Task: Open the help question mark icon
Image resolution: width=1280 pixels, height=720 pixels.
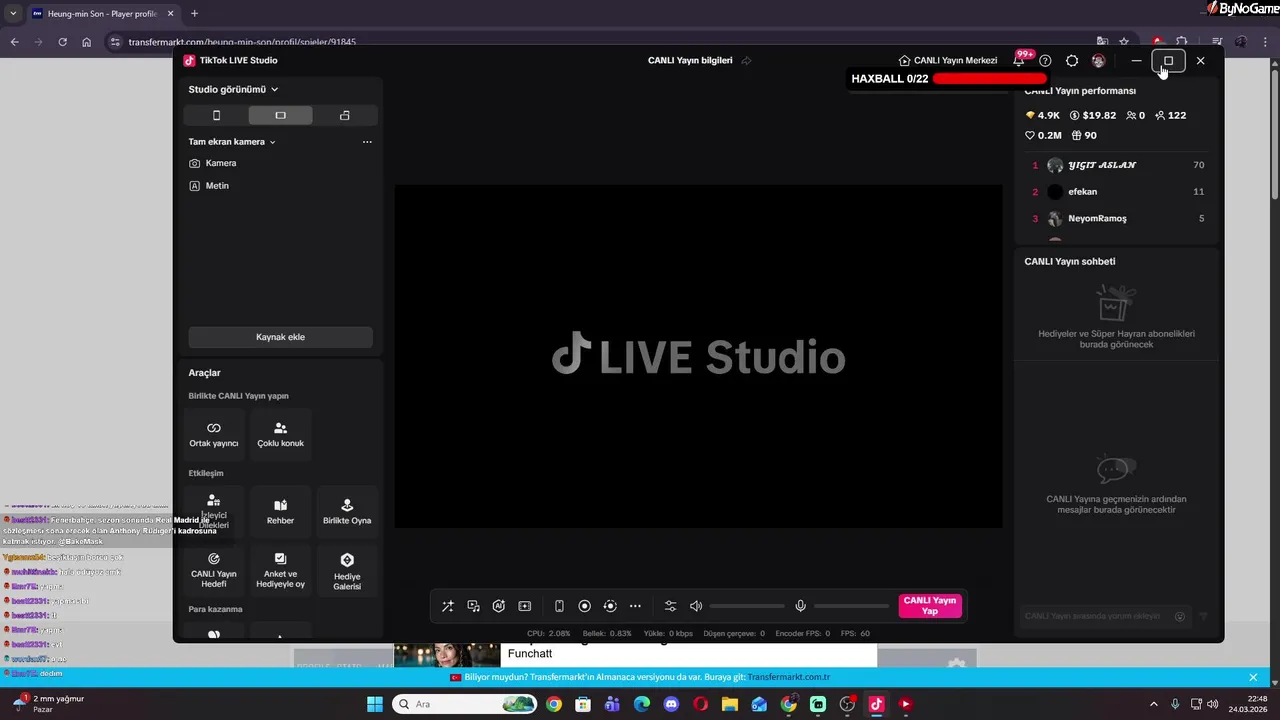Action: point(1045,61)
